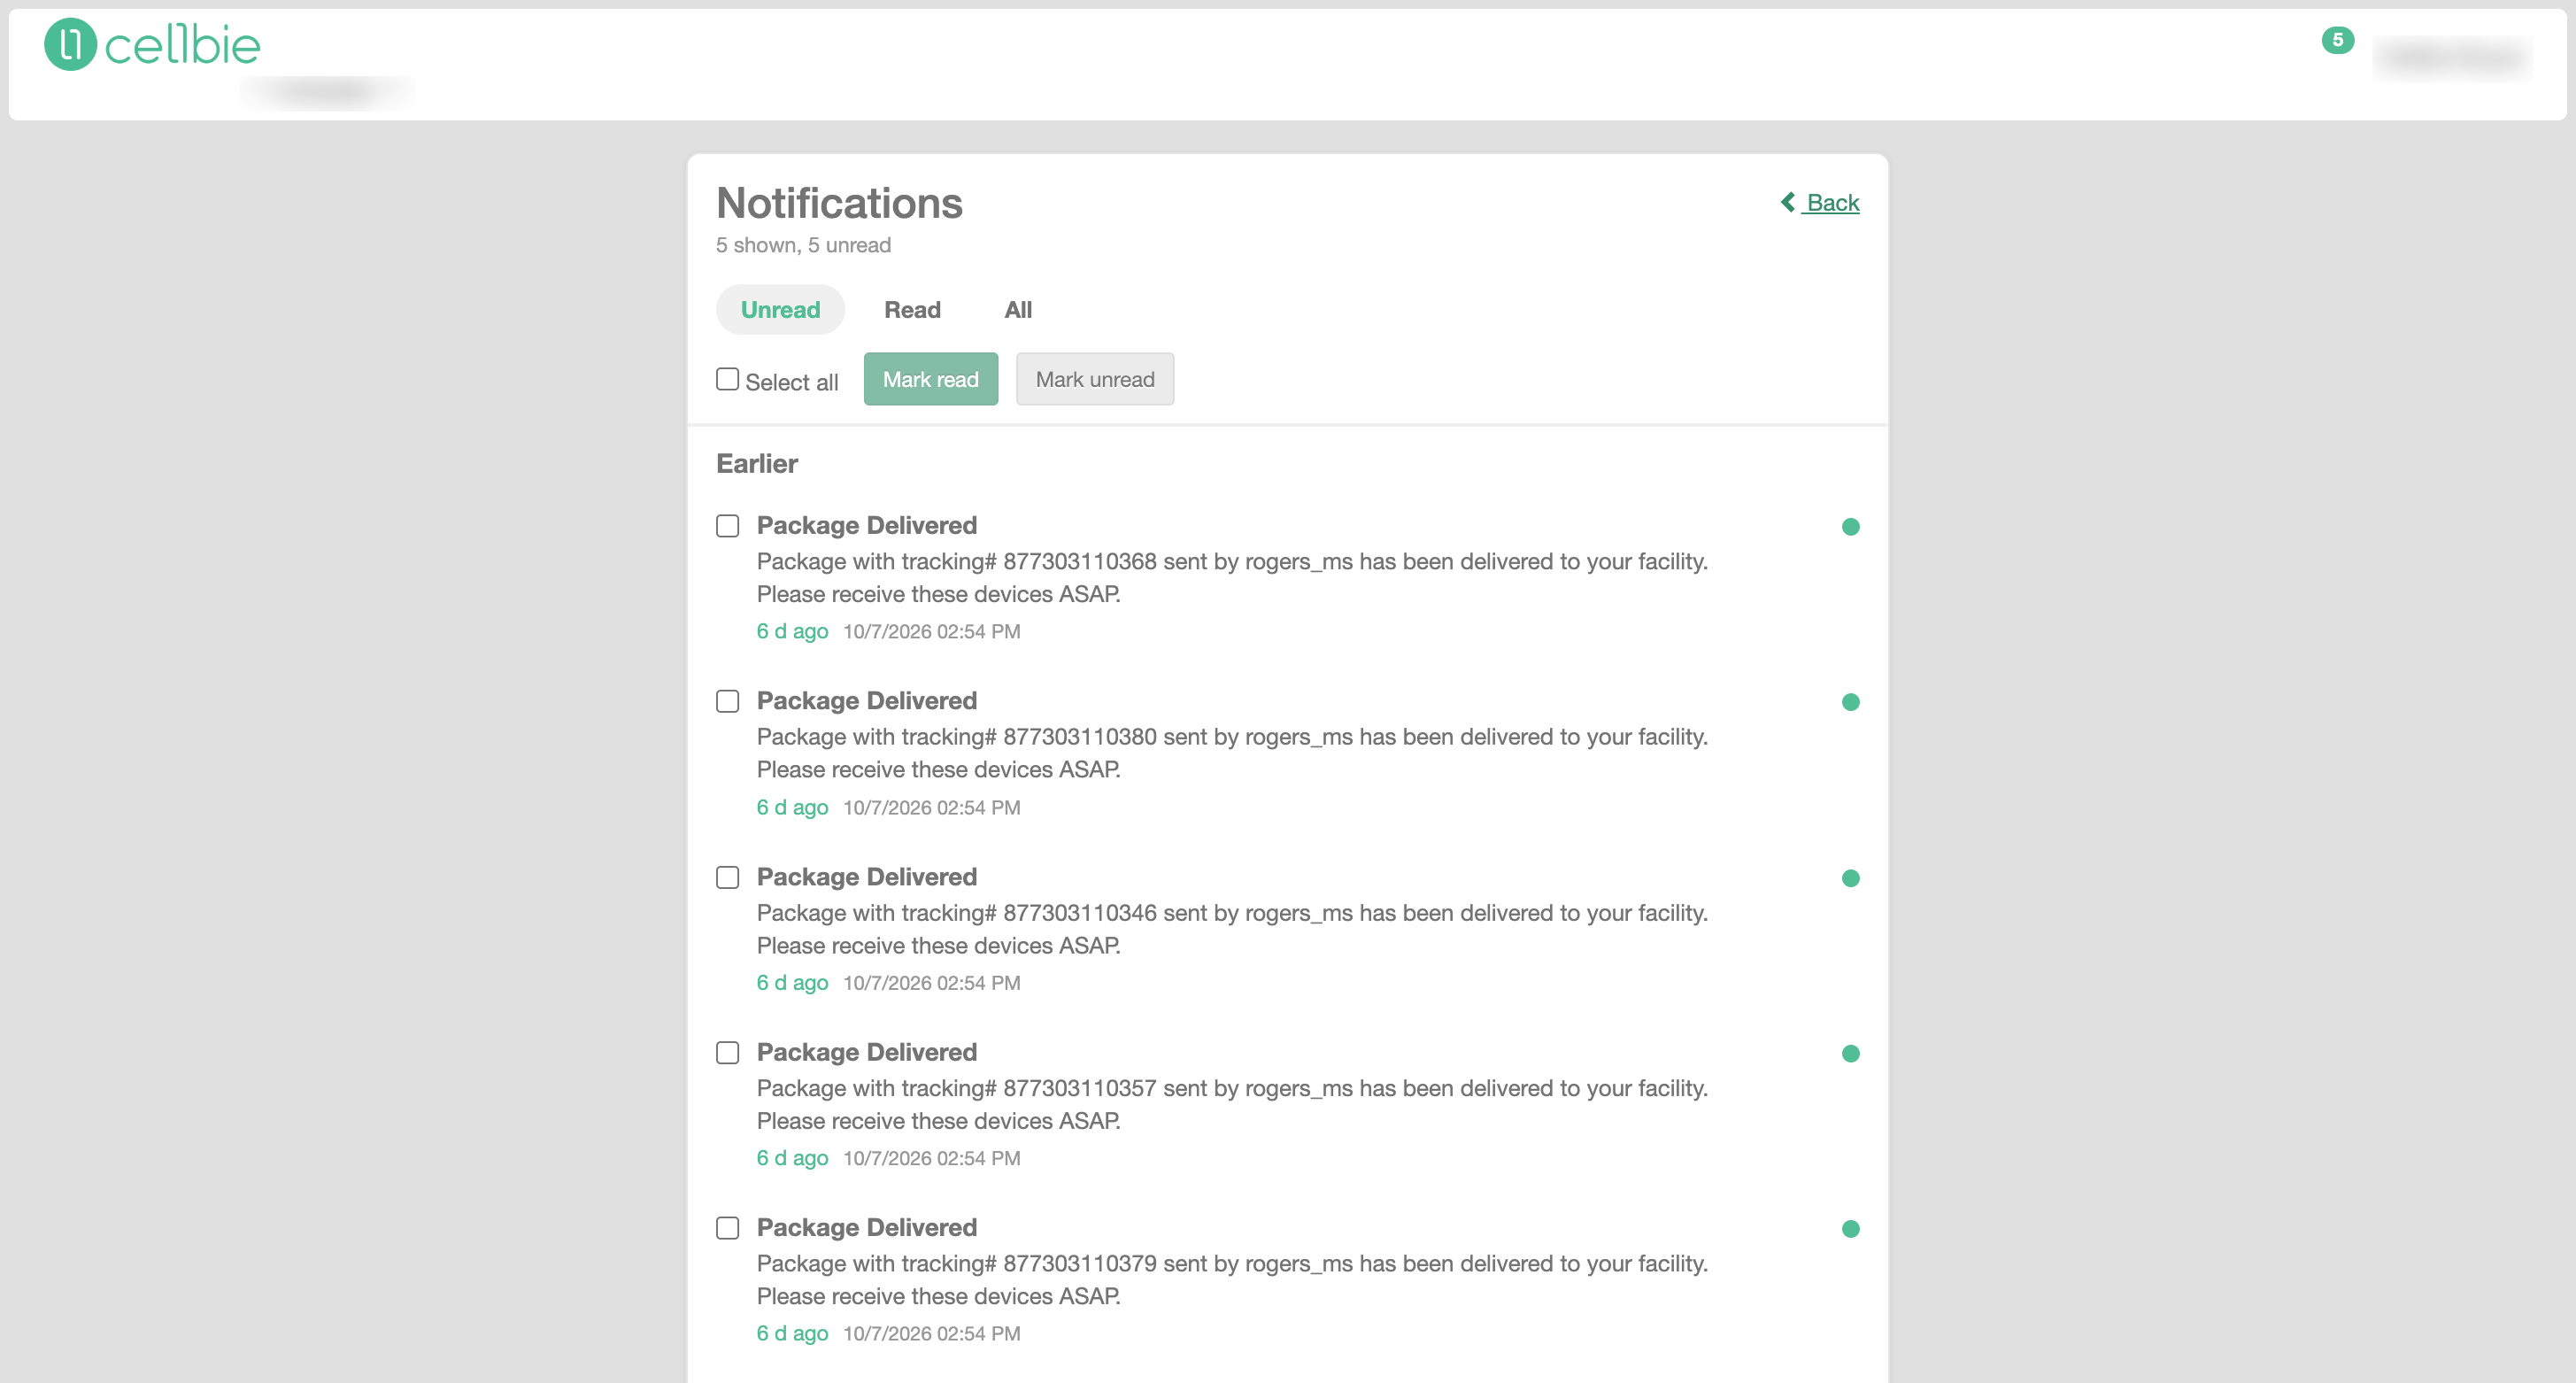The height and width of the screenshot is (1383, 2576).
Task: Click the Notifications heading
Action: [x=839, y=203]
